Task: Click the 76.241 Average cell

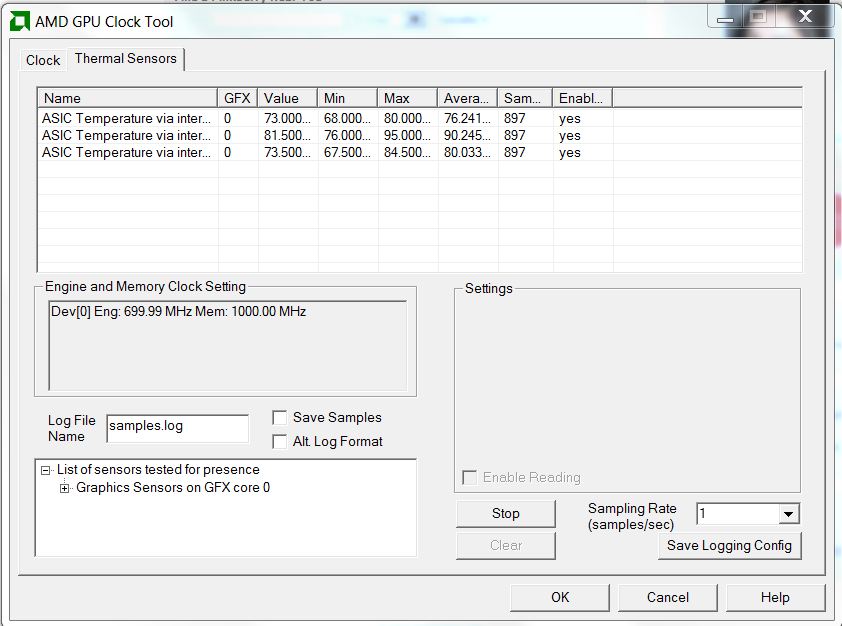Action: coord(467,118)
